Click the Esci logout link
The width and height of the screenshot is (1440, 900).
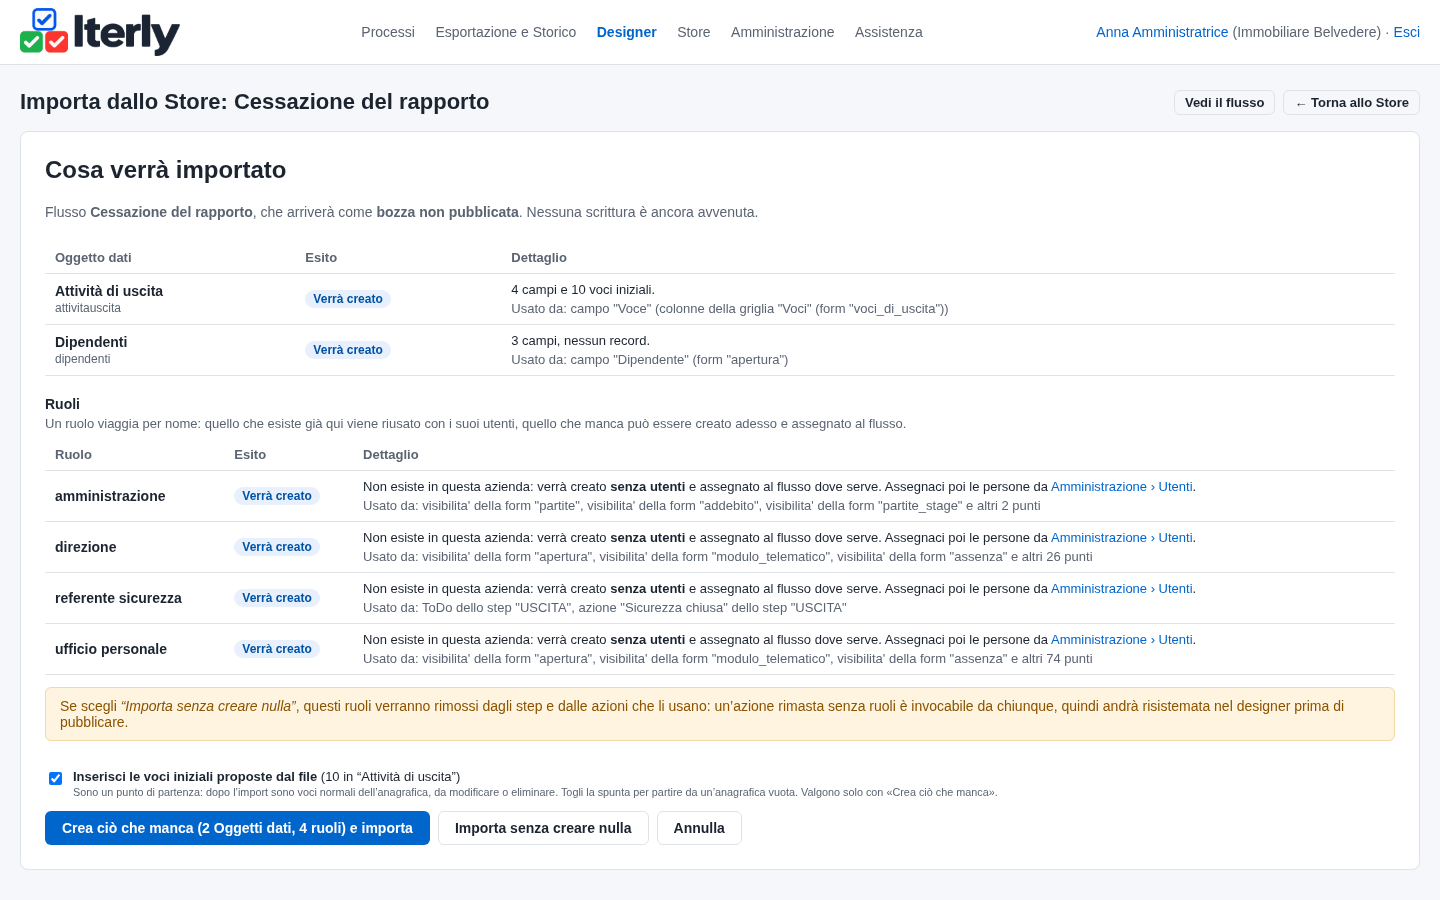coord(1407,32)
